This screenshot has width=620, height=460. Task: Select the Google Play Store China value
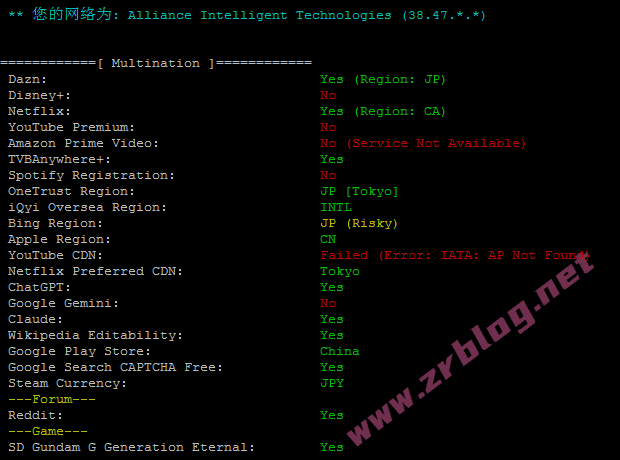tap(340, 351)
